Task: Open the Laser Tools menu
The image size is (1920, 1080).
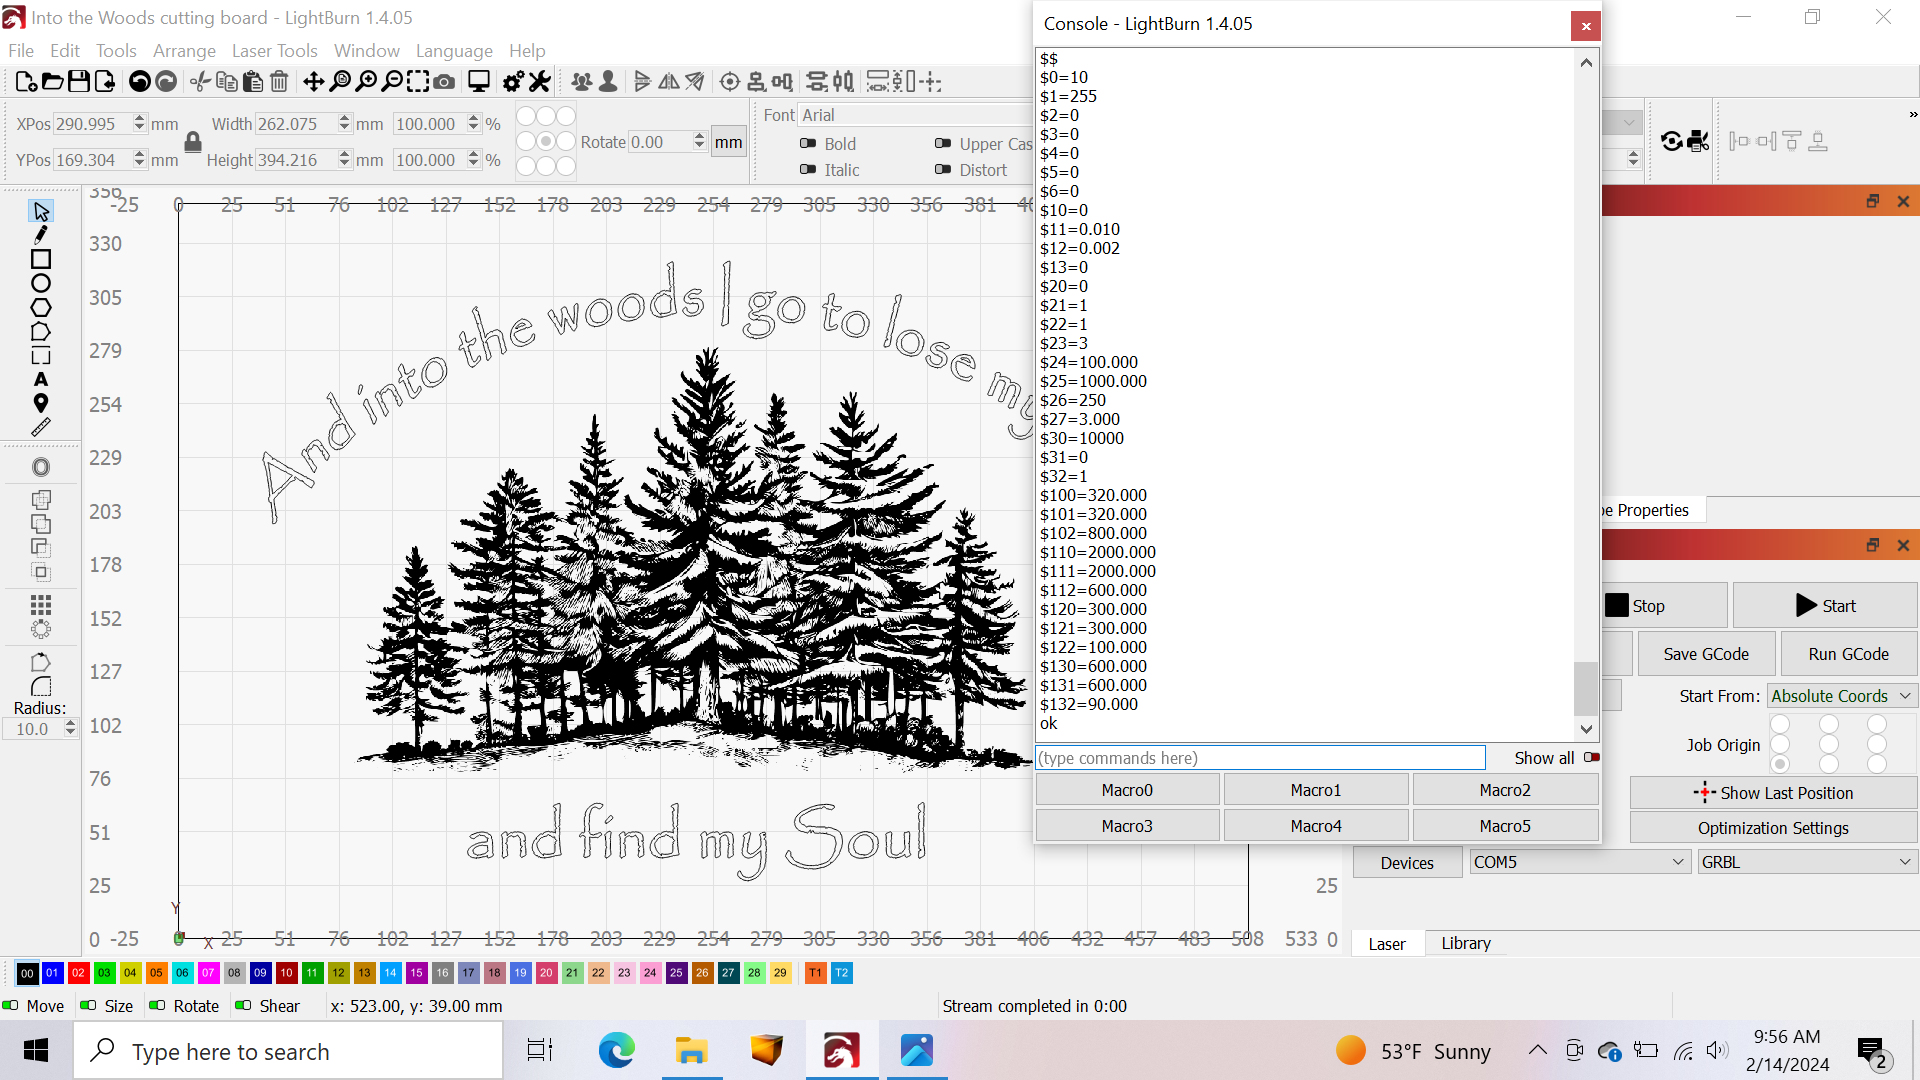Action: pos(274,50)
